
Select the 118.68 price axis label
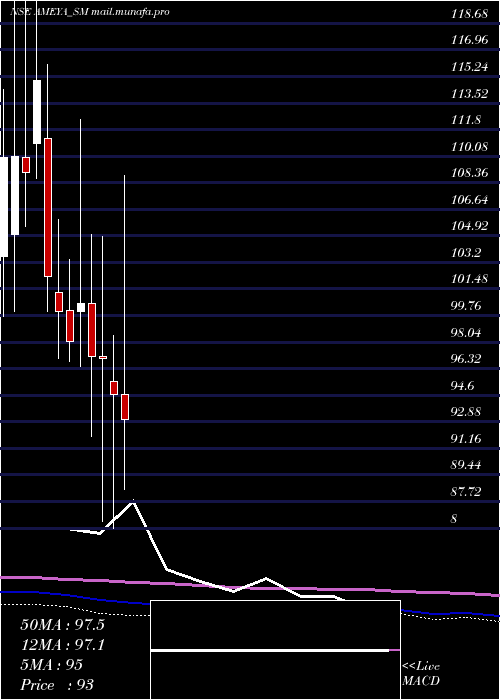[469, 14]
